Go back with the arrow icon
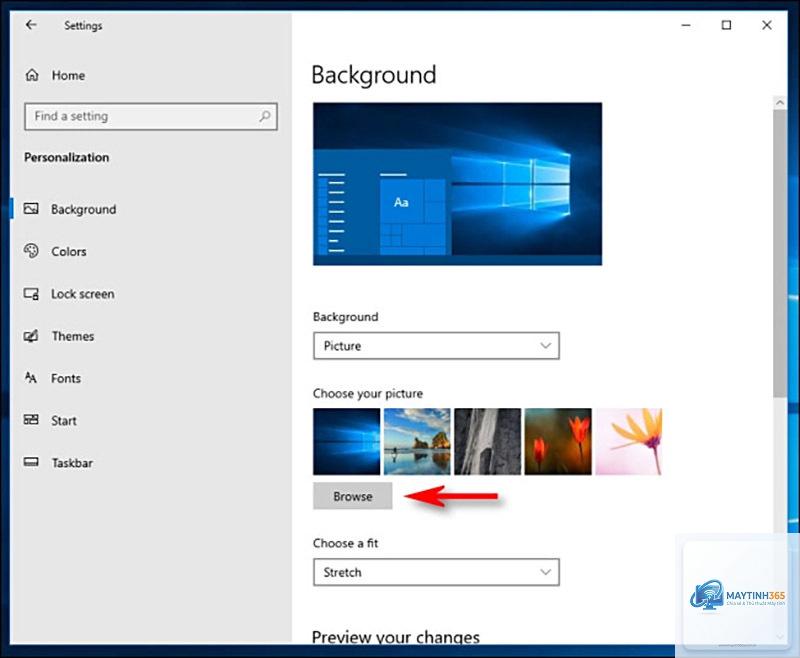The image size is (800, 658). 31,24
